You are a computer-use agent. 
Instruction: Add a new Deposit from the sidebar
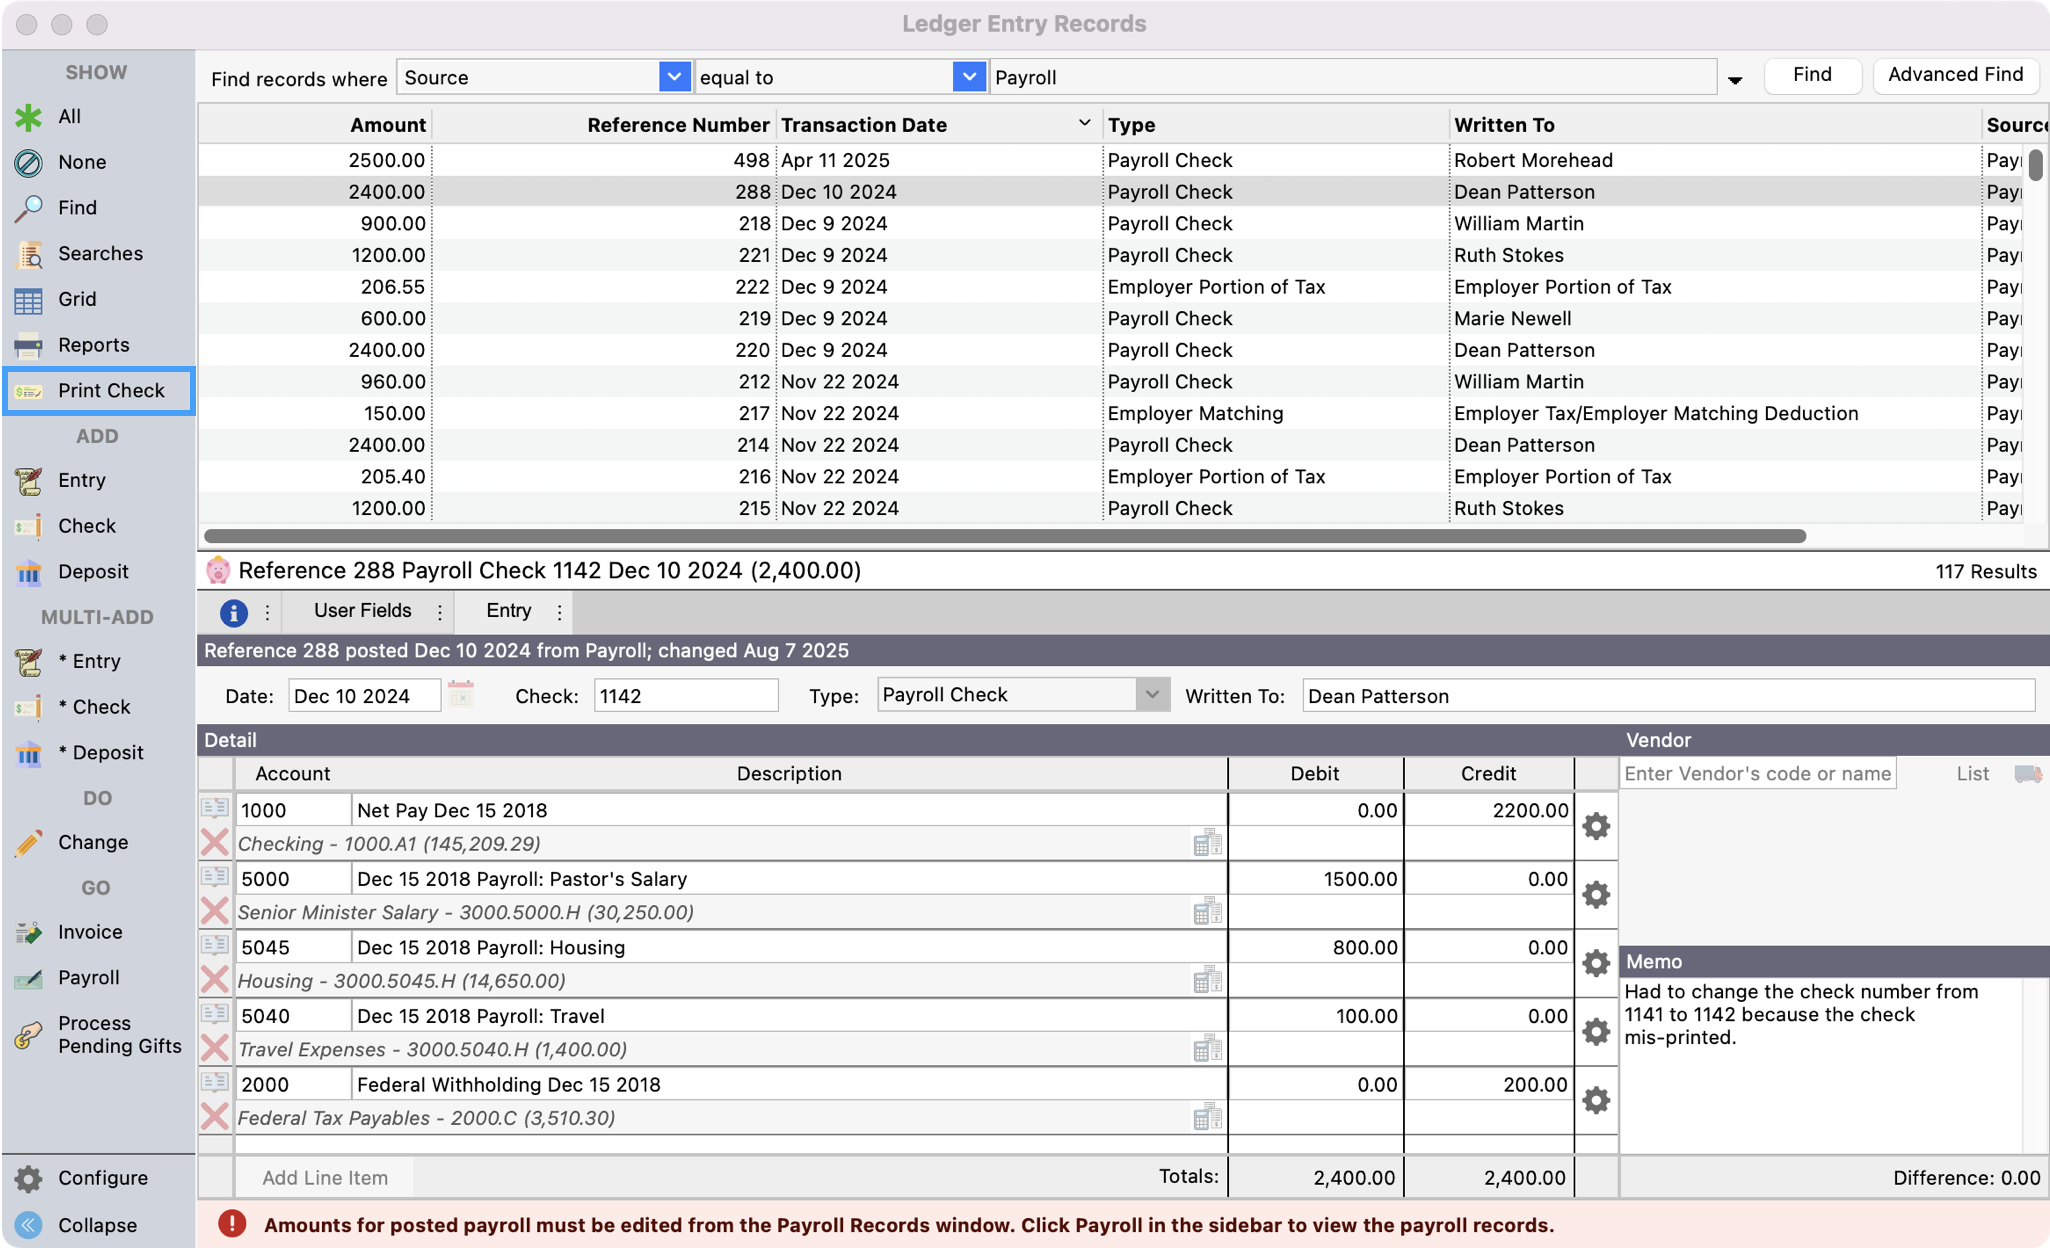tap(93, 571)
